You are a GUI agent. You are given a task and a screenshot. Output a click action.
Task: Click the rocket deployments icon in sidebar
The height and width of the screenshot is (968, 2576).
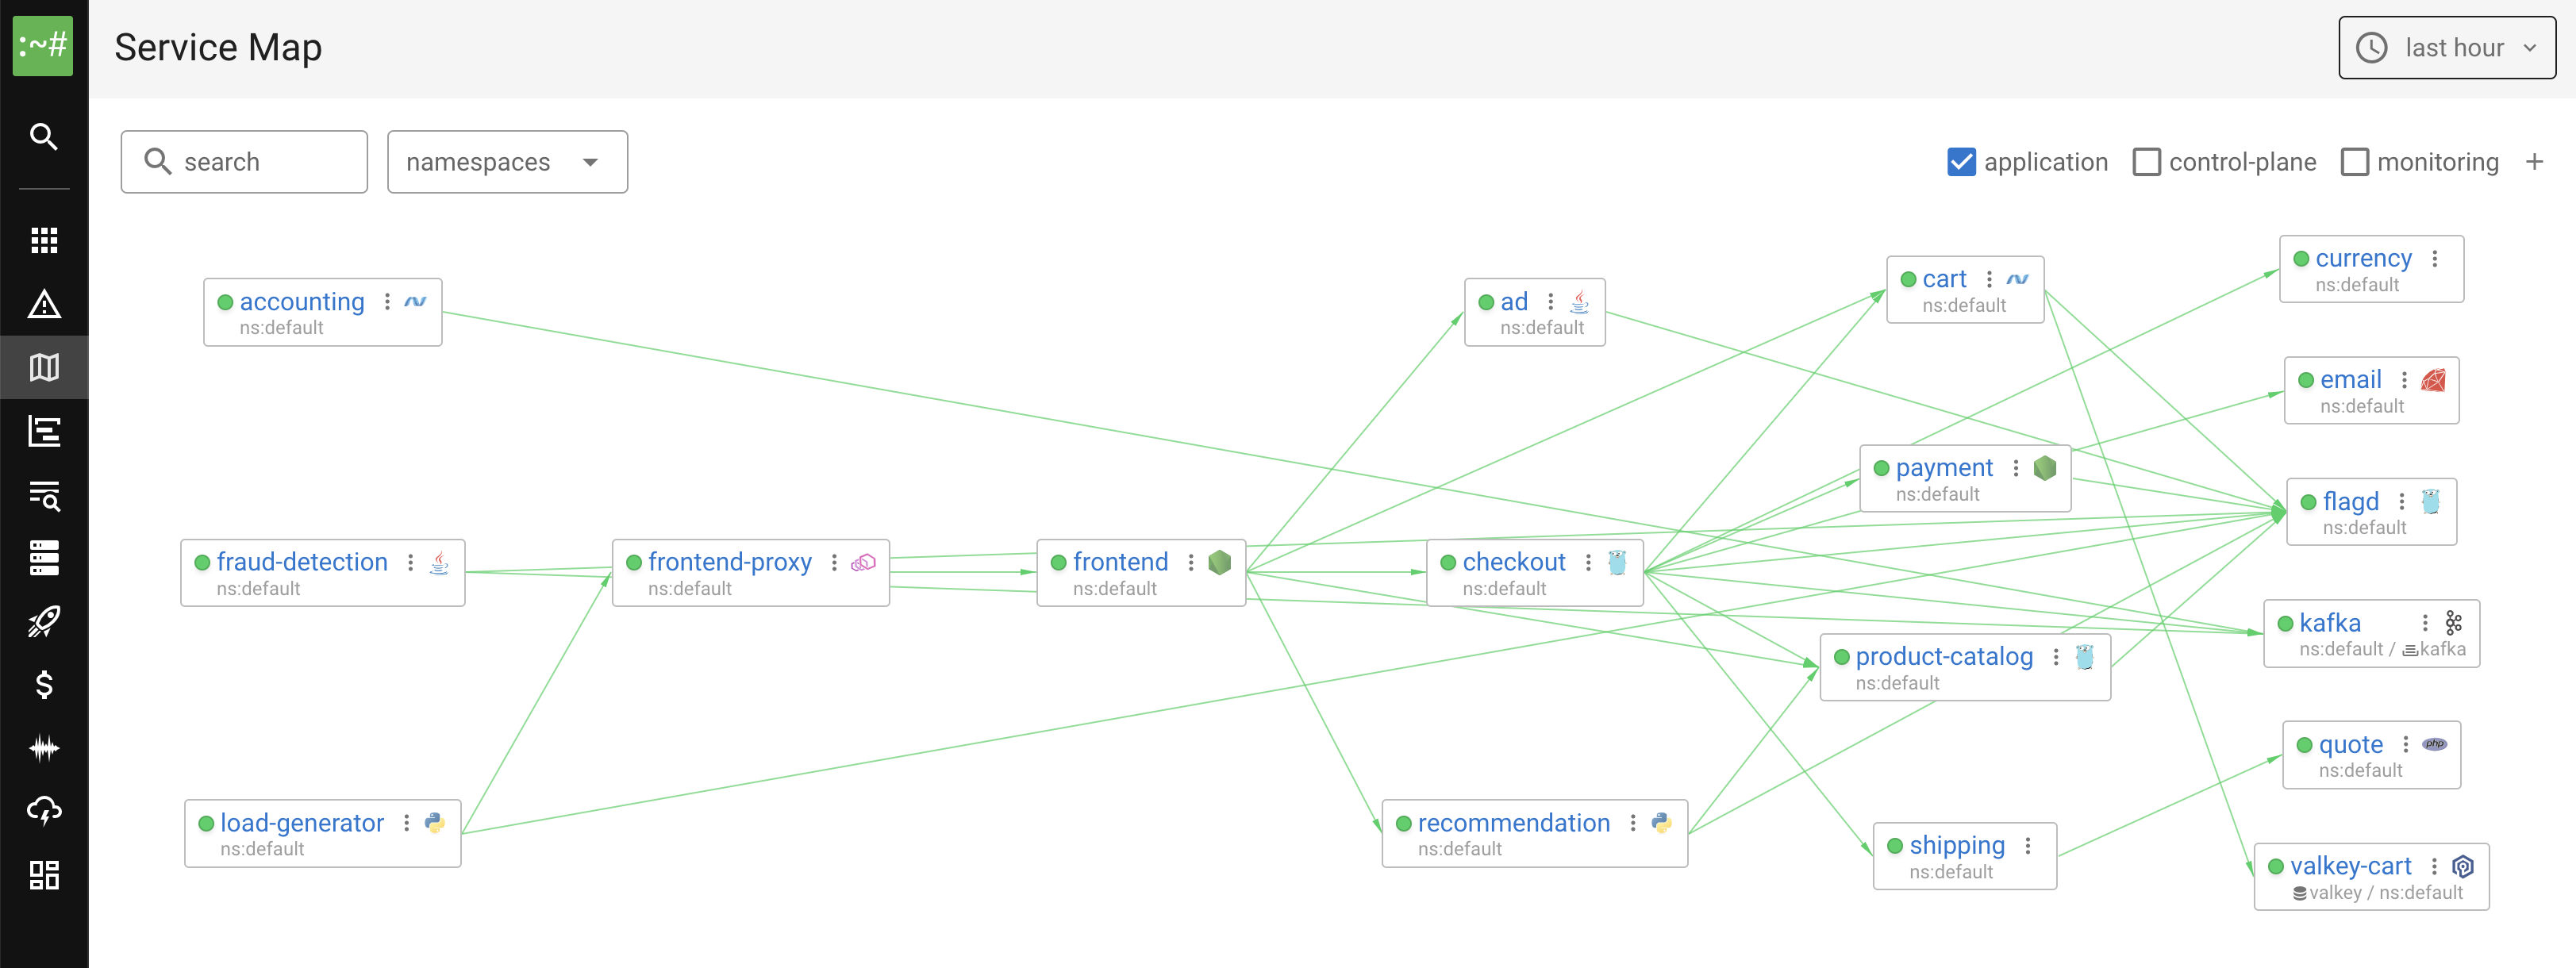(44, 621)
